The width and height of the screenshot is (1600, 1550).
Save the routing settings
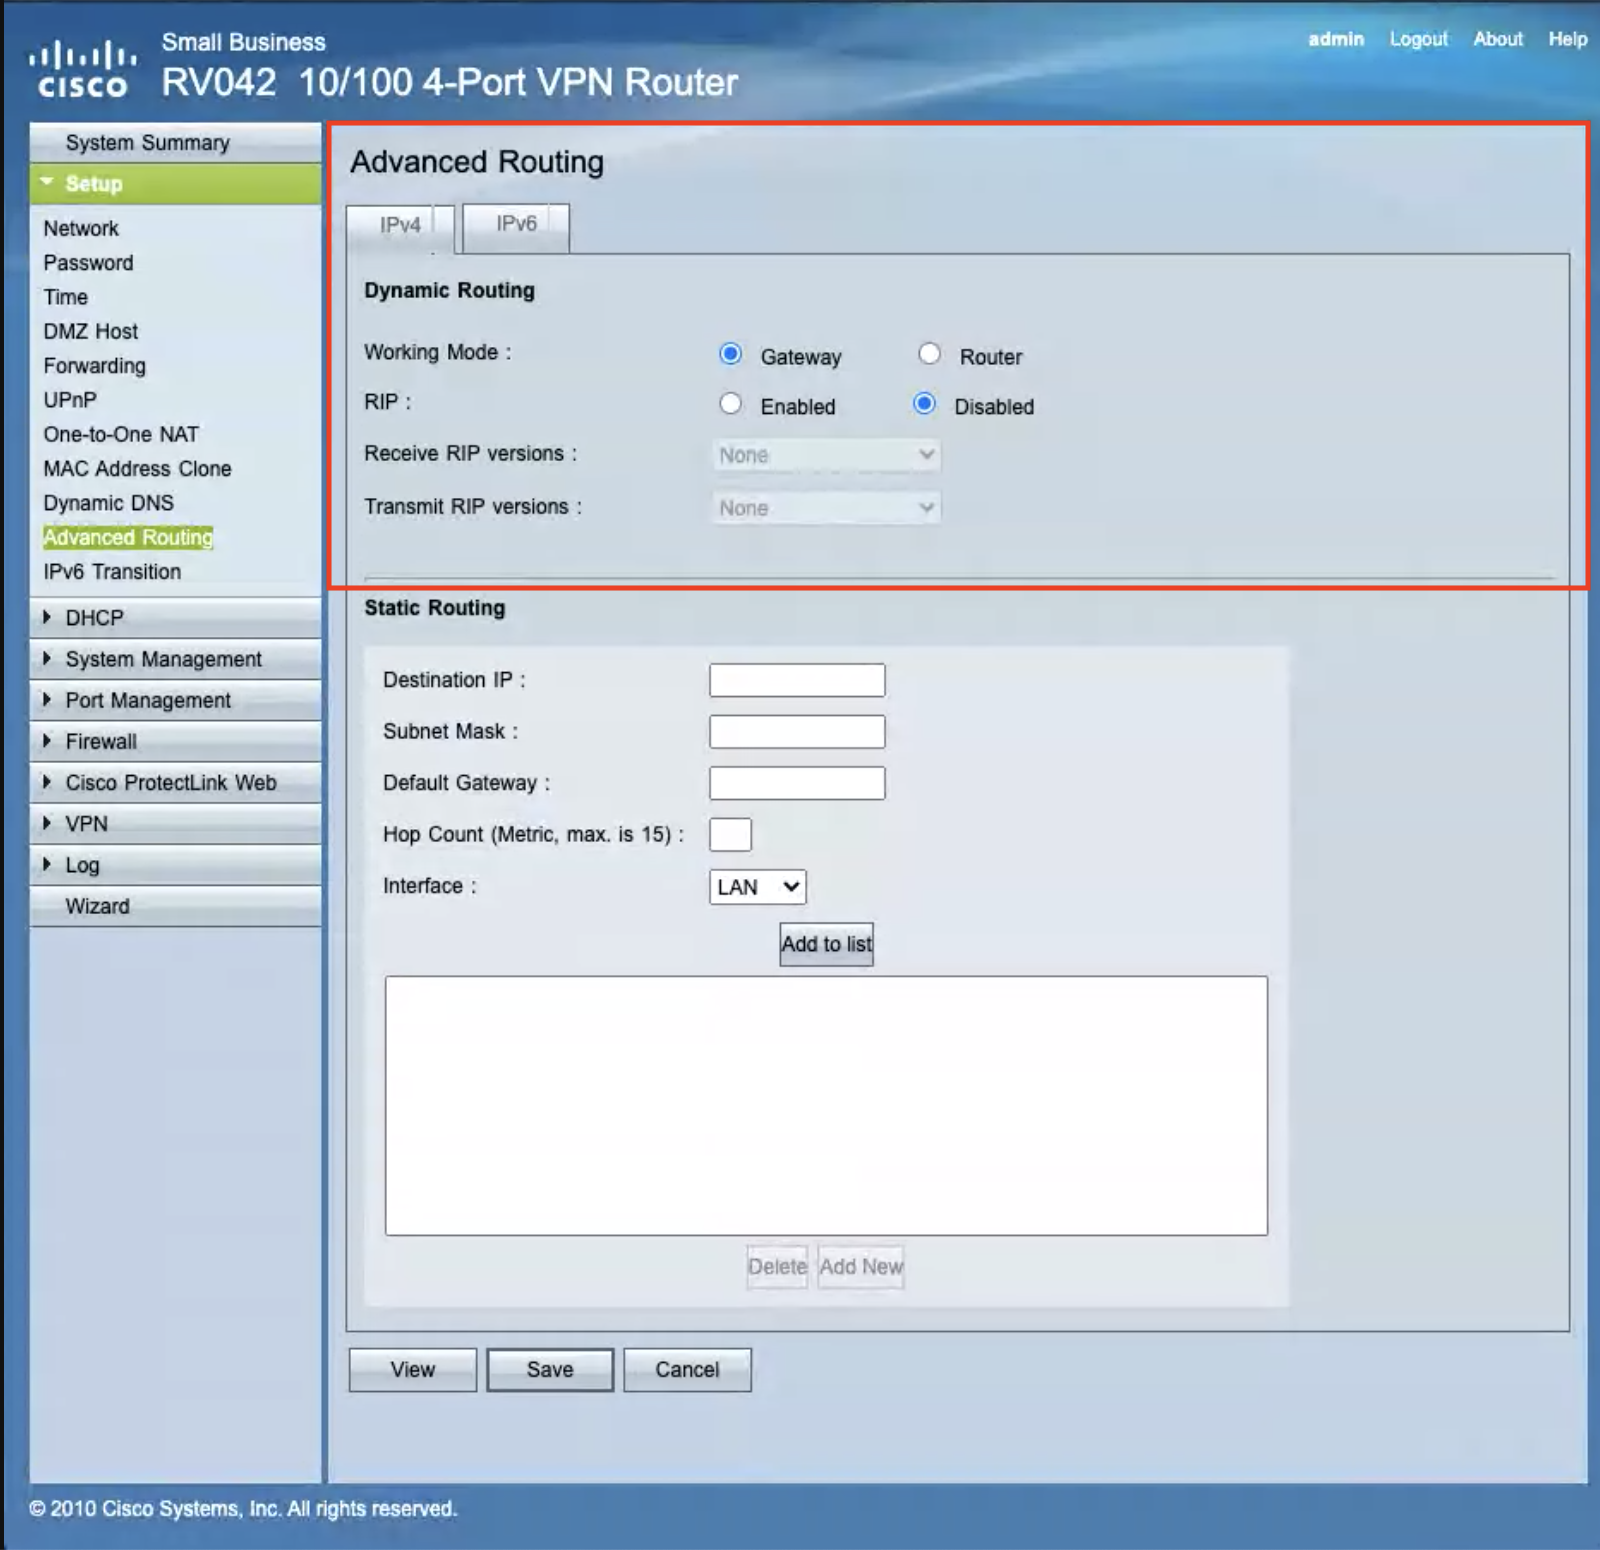pos(550,1370)
